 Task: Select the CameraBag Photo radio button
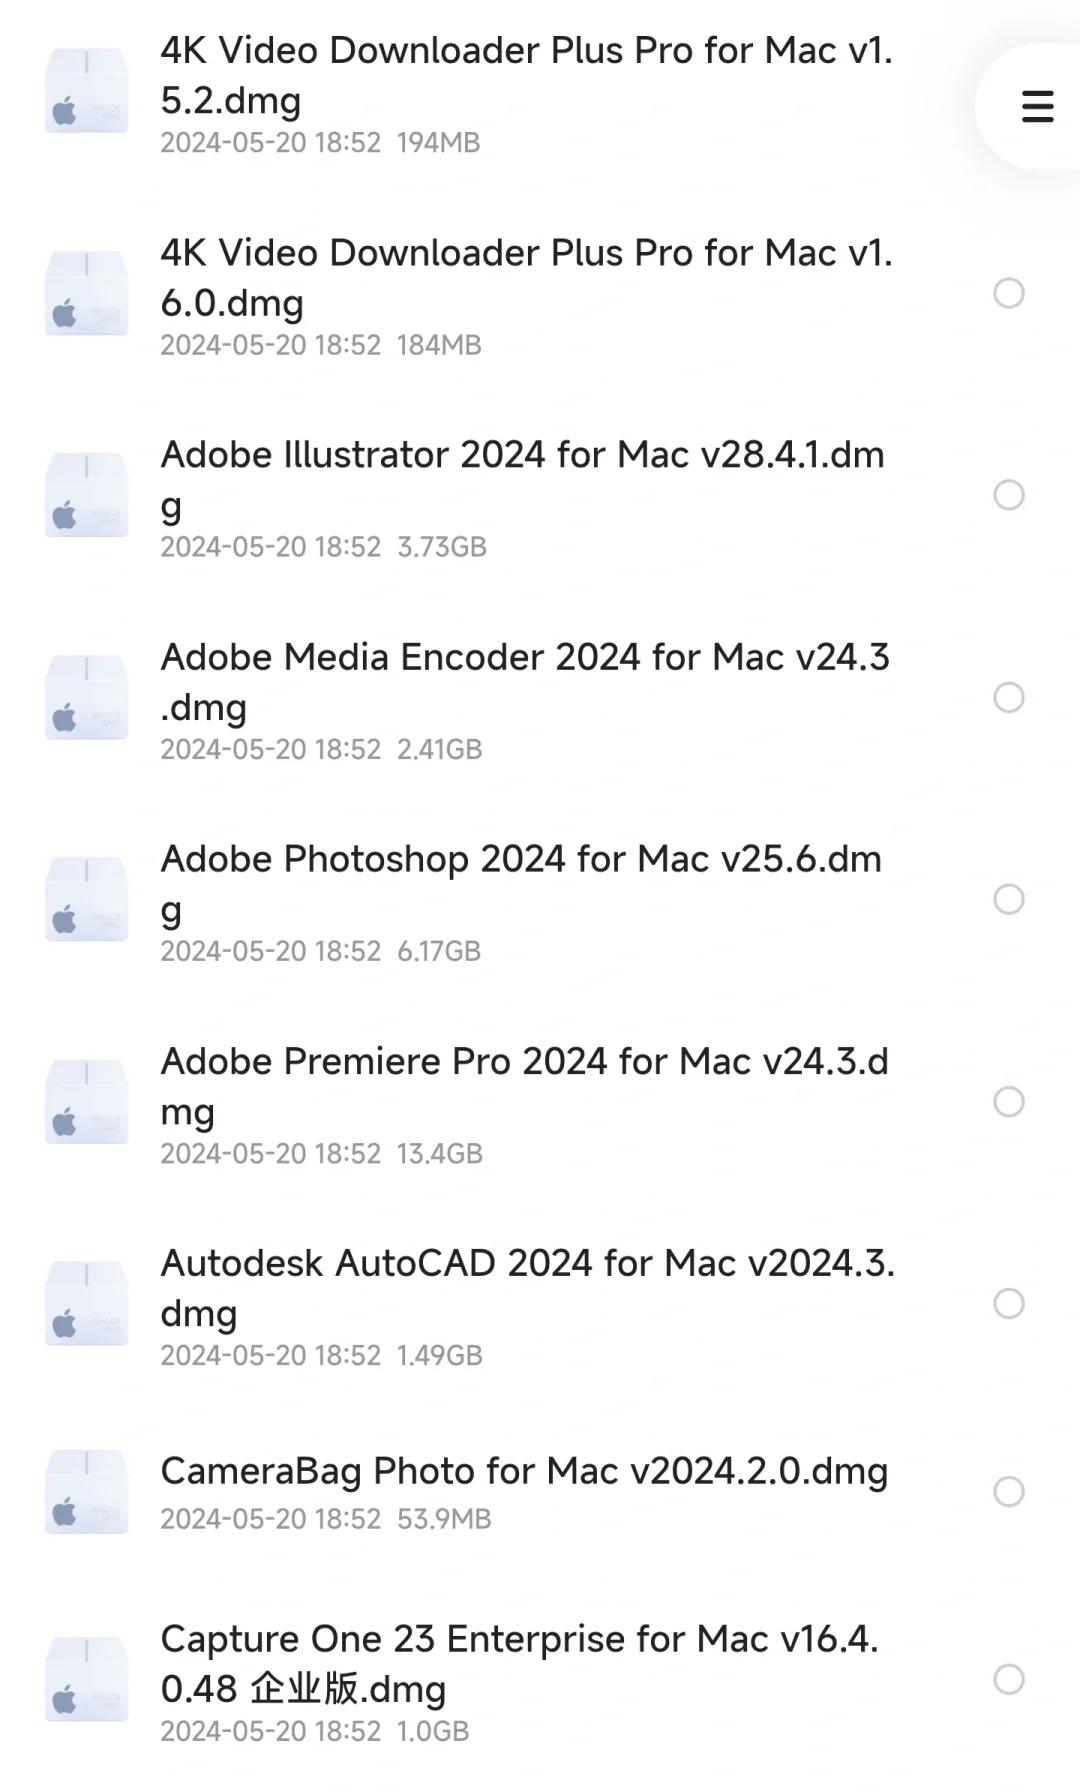point(1008,1491)
